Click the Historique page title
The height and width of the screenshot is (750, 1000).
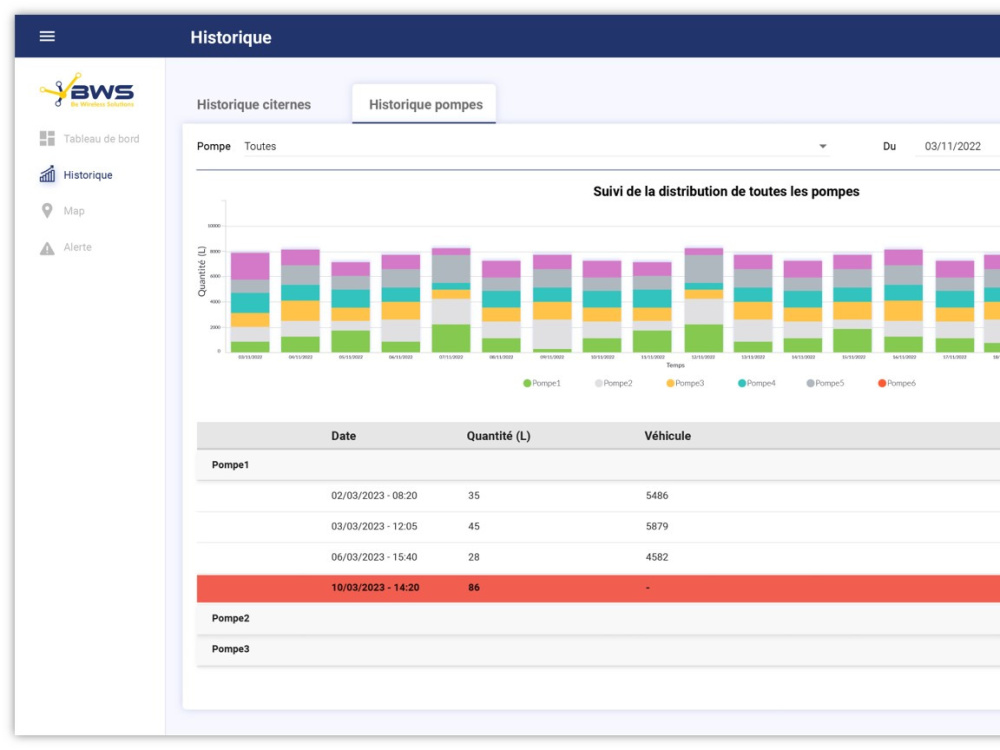(231, 38)
